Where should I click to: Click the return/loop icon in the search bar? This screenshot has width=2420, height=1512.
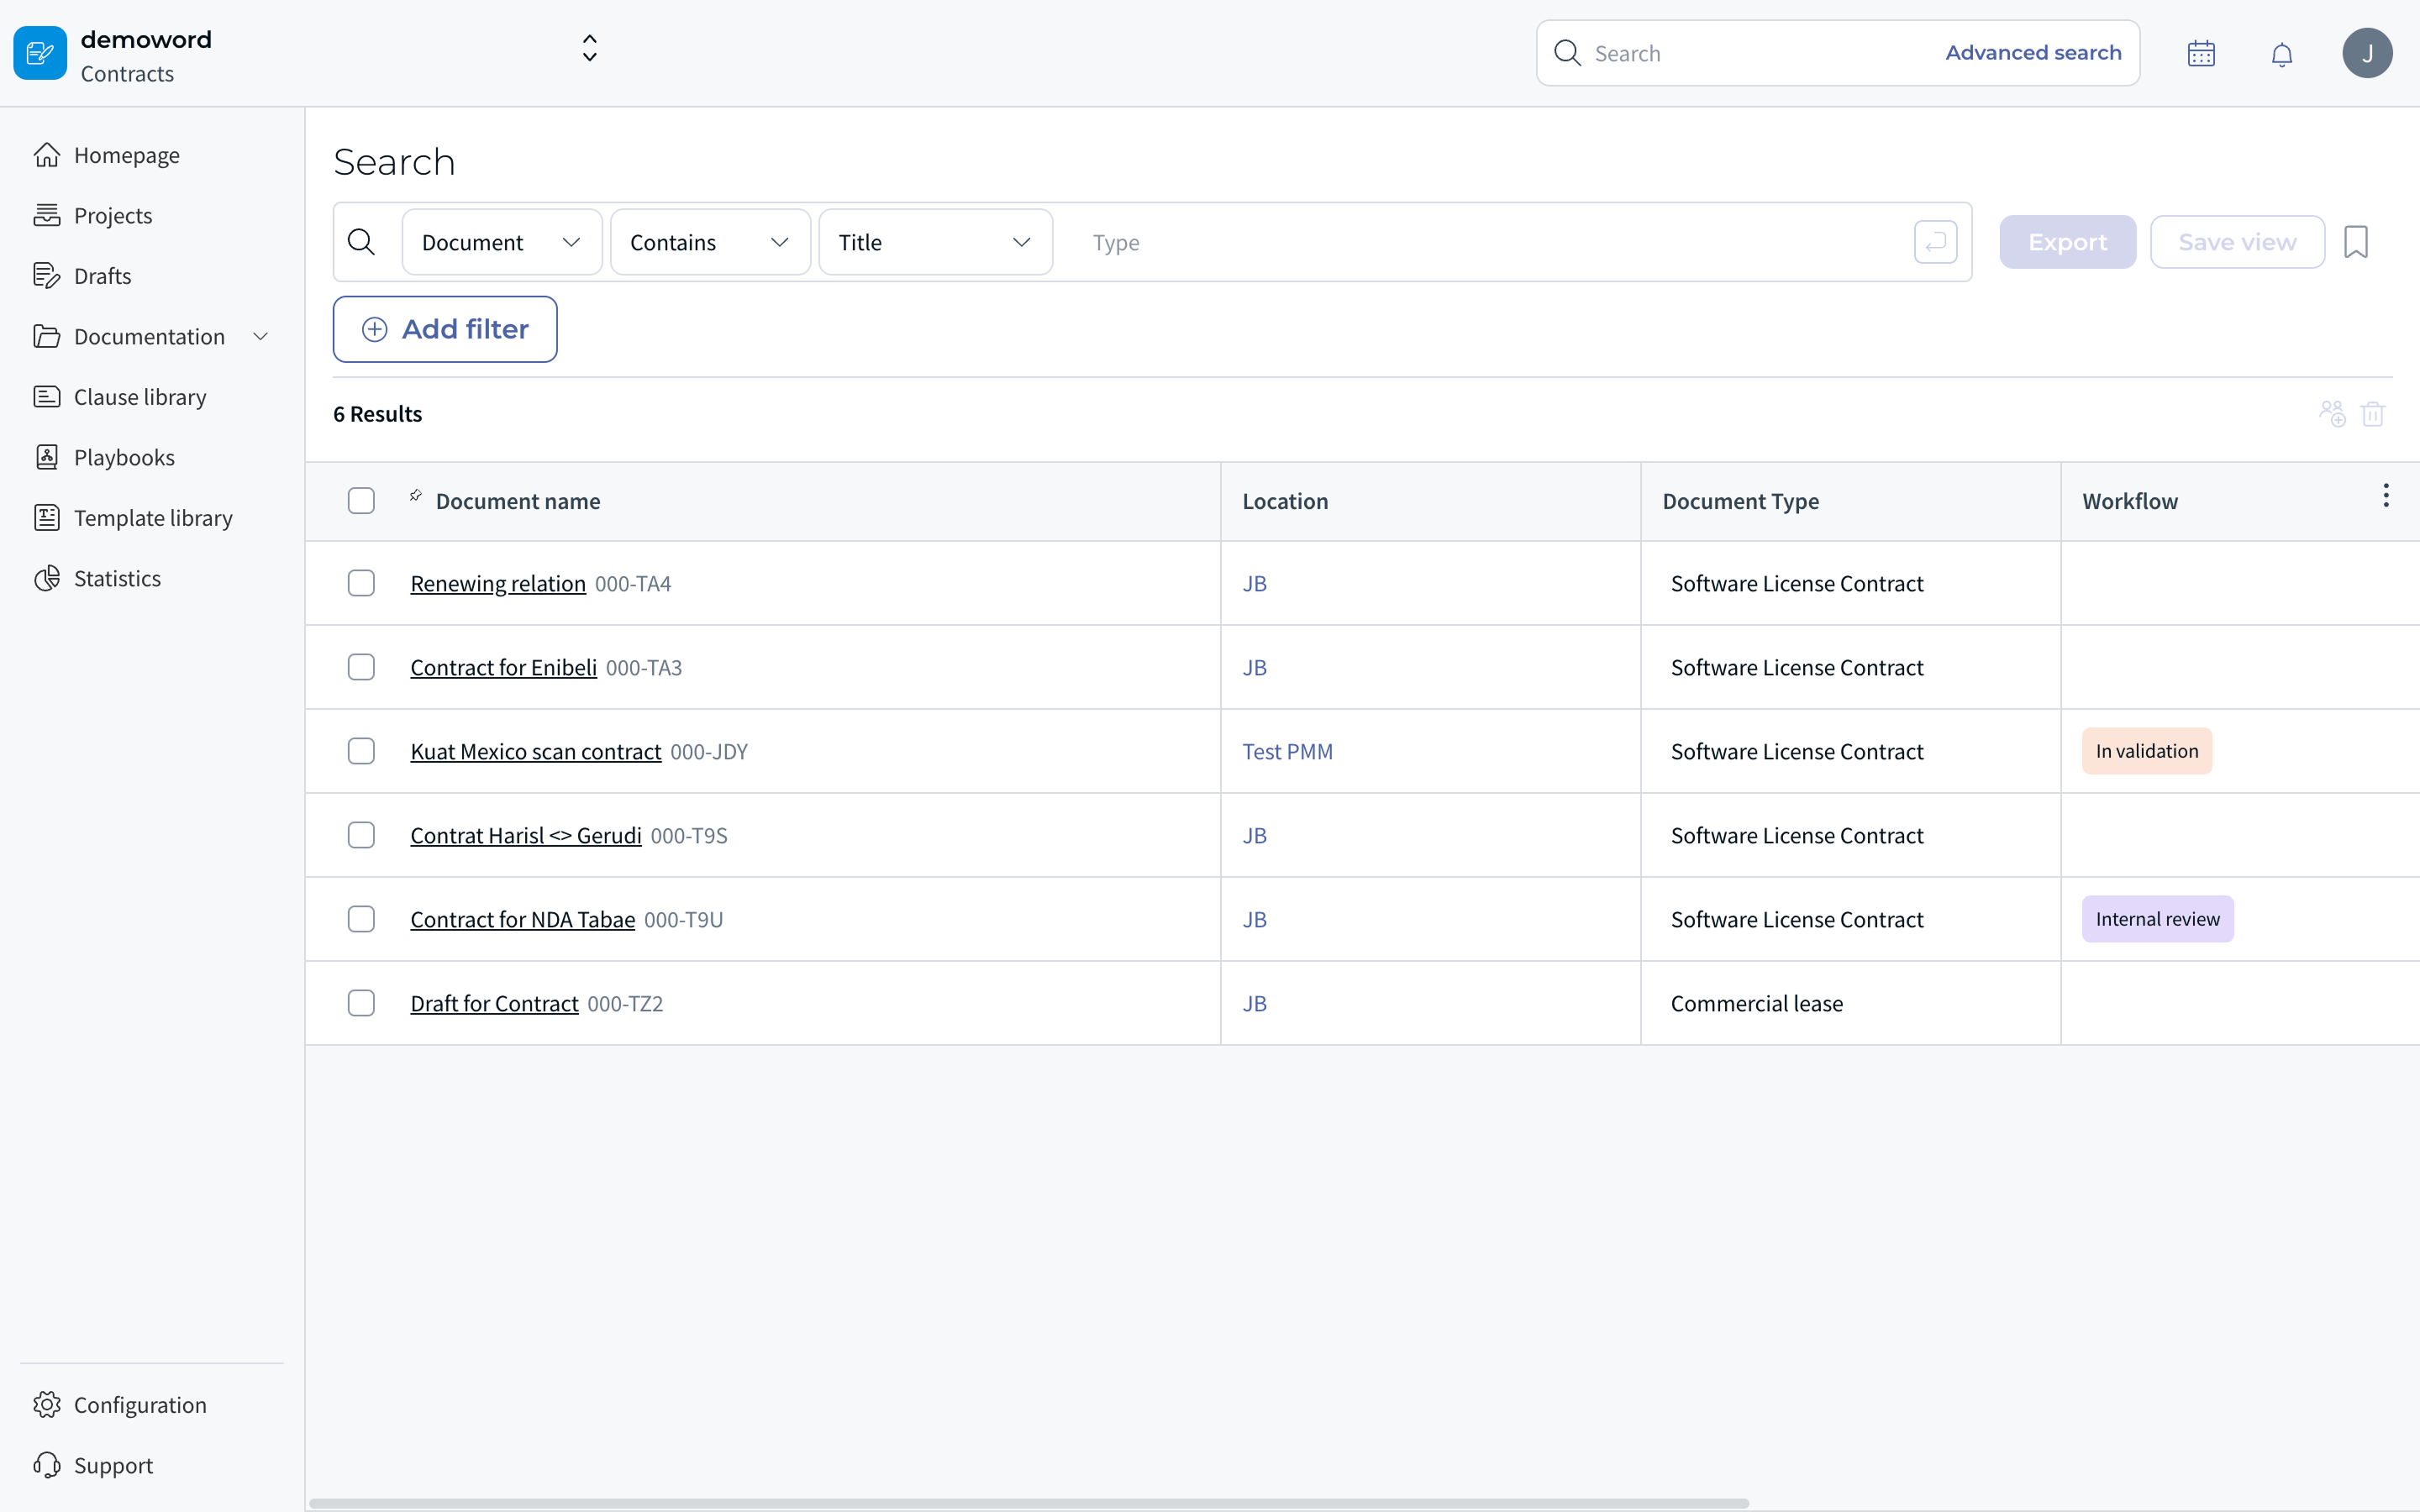click(1934, 241)
